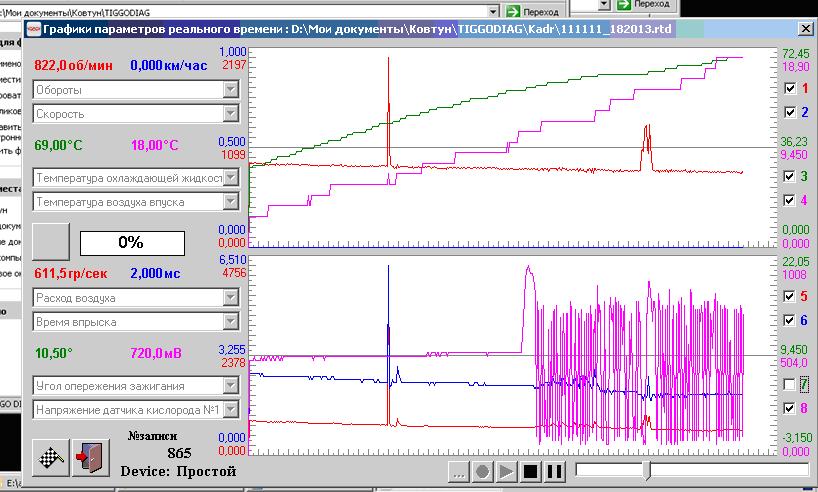Viewport: 818px width, 492px height.
Task: Click the 2,000 мс injection time value
Action: (155, 273)
